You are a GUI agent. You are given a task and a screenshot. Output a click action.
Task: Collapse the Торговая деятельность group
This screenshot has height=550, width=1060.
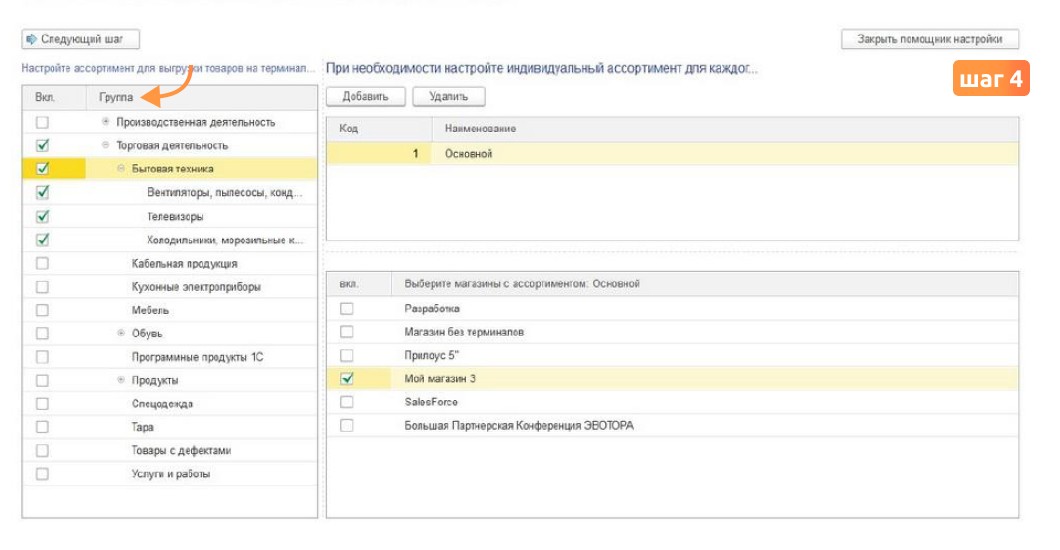pyautogui.click(x=105, y=145)
